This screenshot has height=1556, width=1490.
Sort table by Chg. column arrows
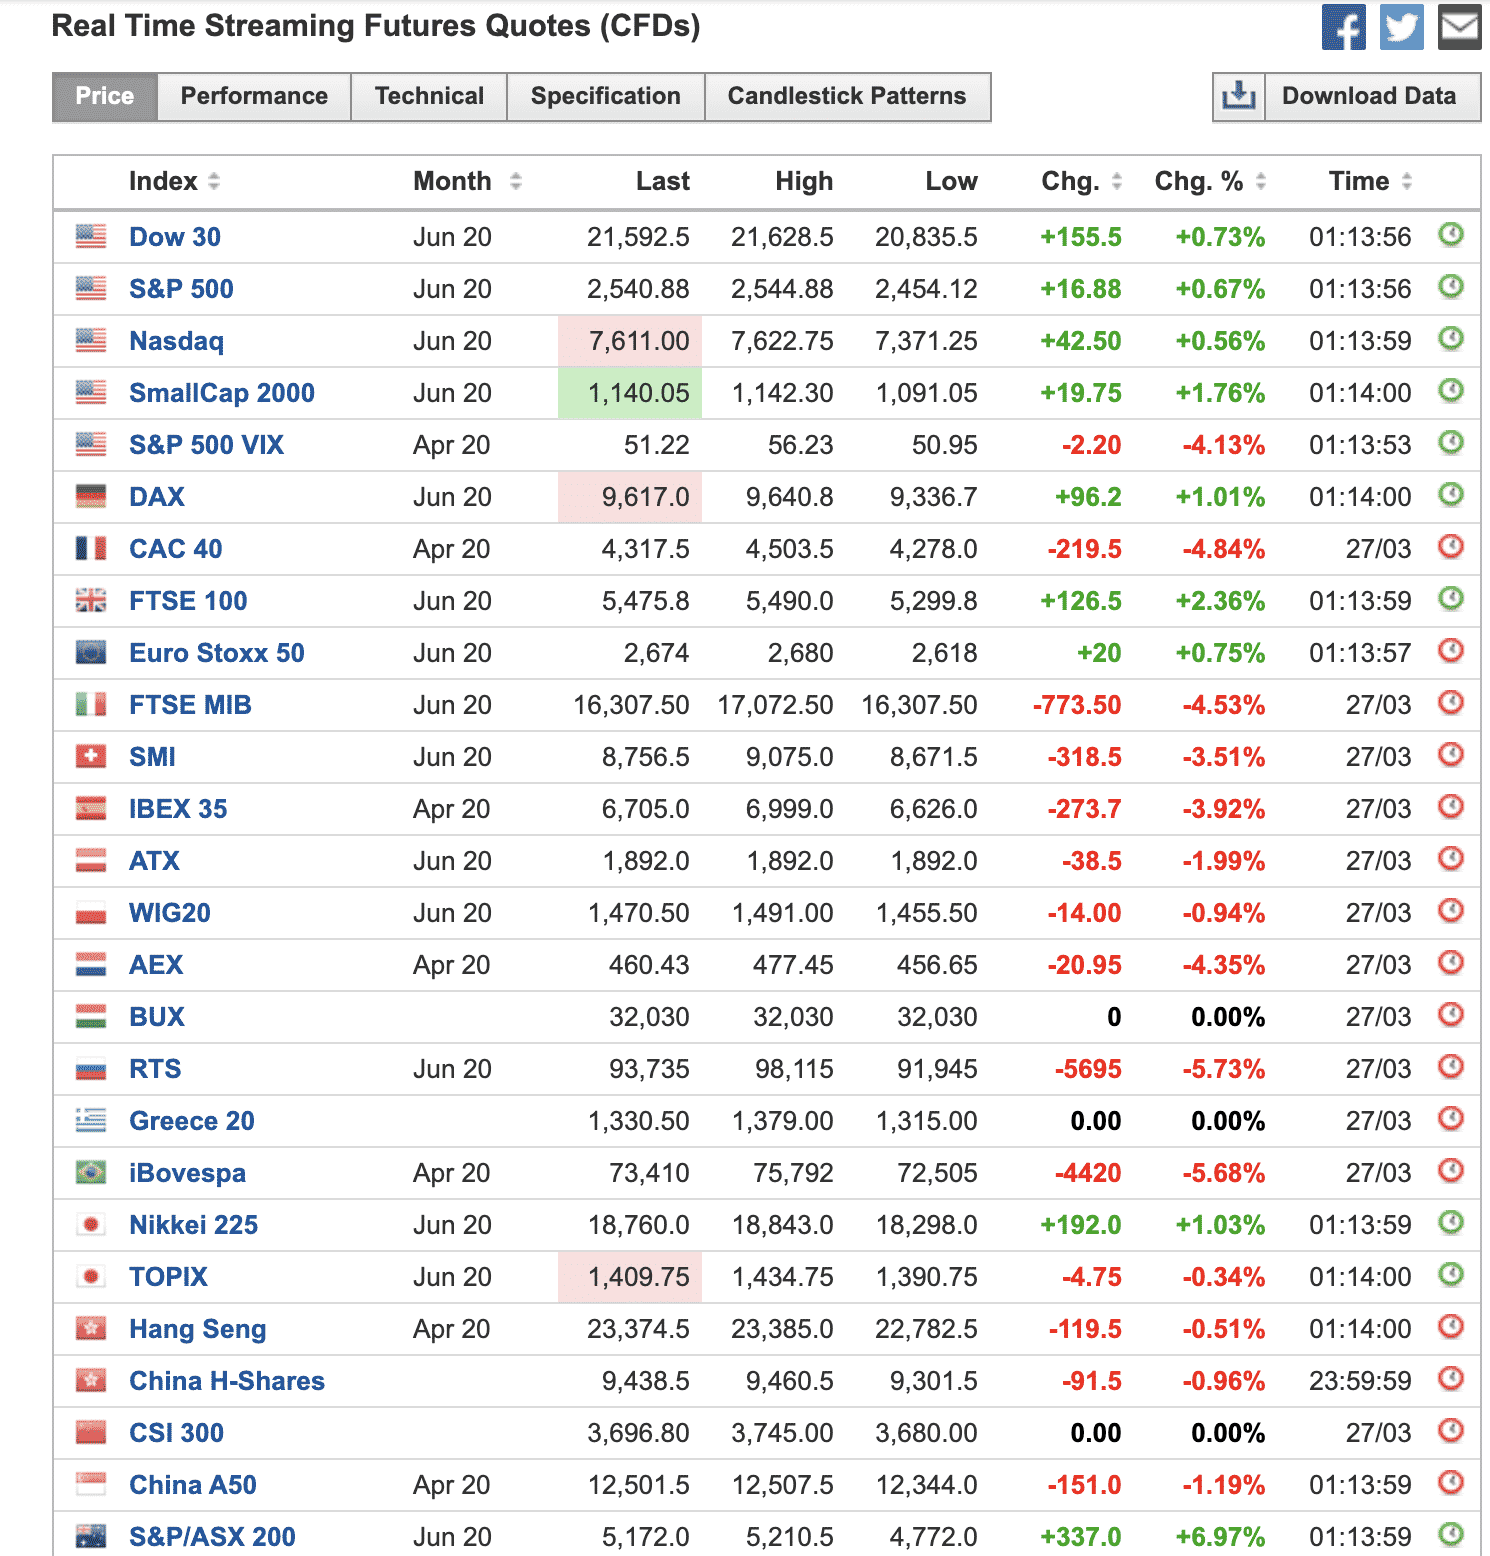(1117, 181)
